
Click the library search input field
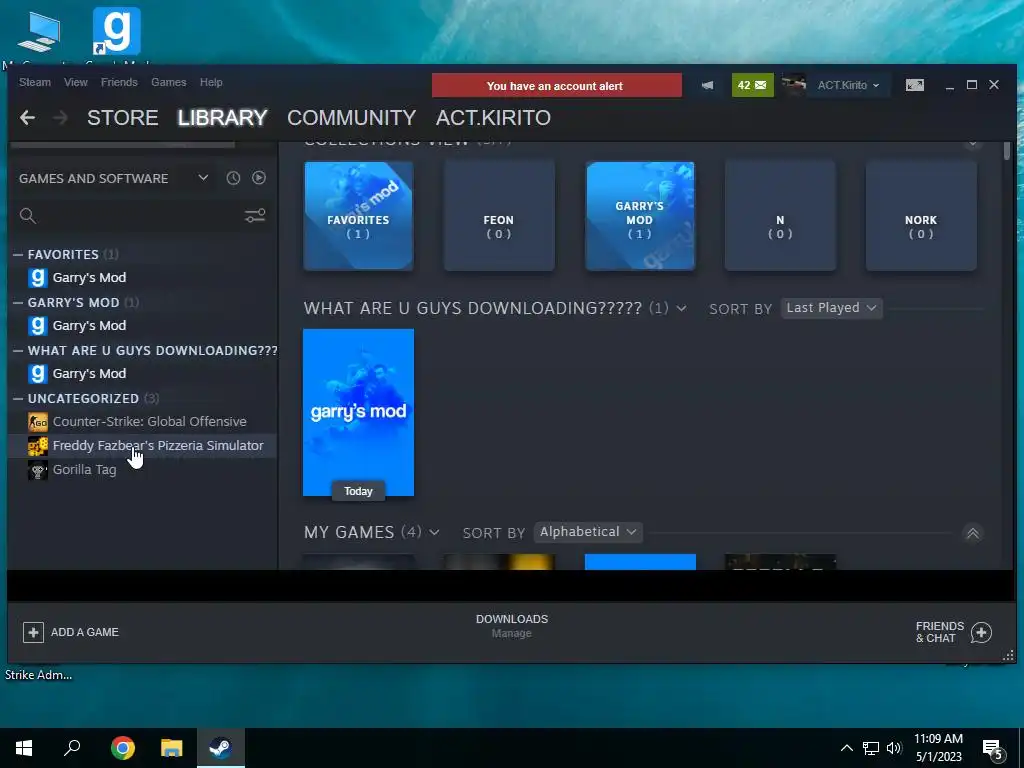click(x=139, y=216)
